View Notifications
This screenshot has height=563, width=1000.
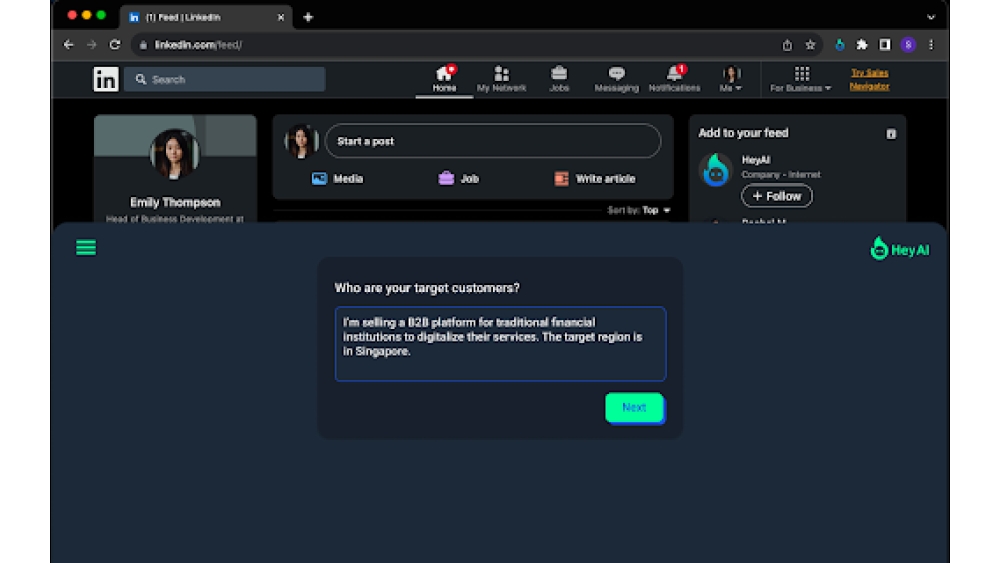[674, 79]
